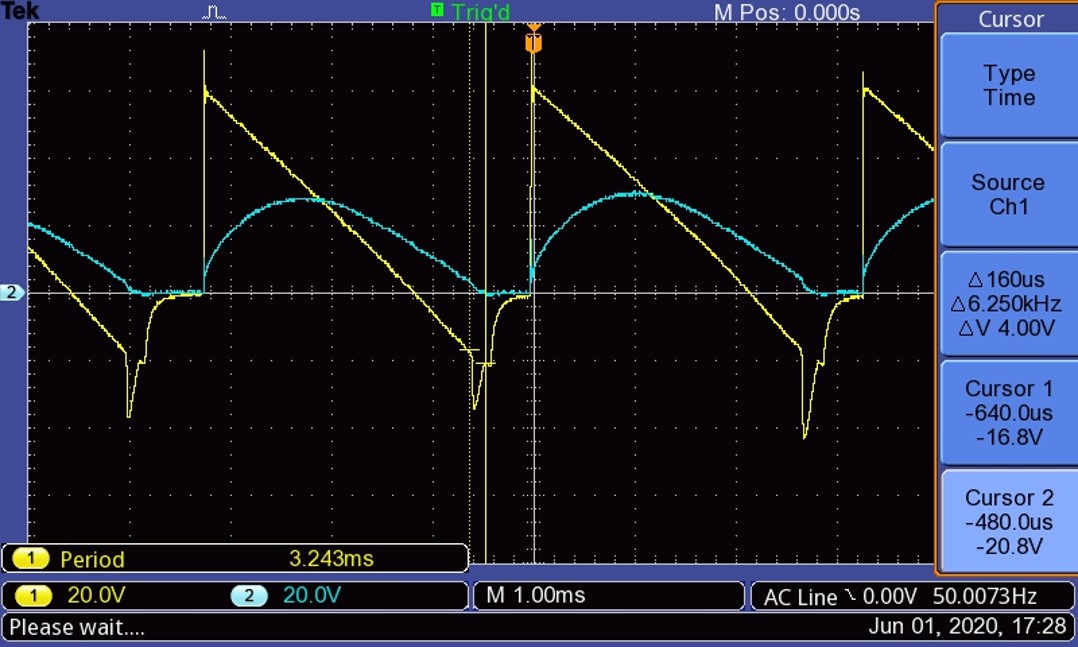
Task: Click the falling-edge slope icon in trigger readout
Action: (x=850, y=596)
